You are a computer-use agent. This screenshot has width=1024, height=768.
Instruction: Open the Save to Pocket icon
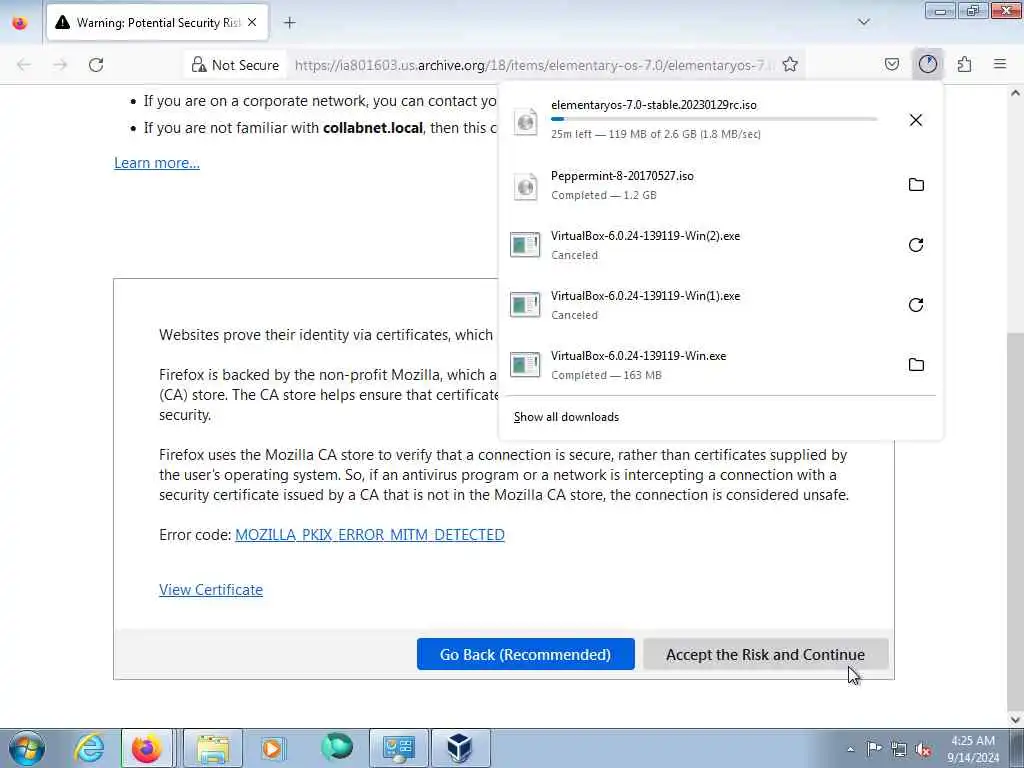[891, 64]
